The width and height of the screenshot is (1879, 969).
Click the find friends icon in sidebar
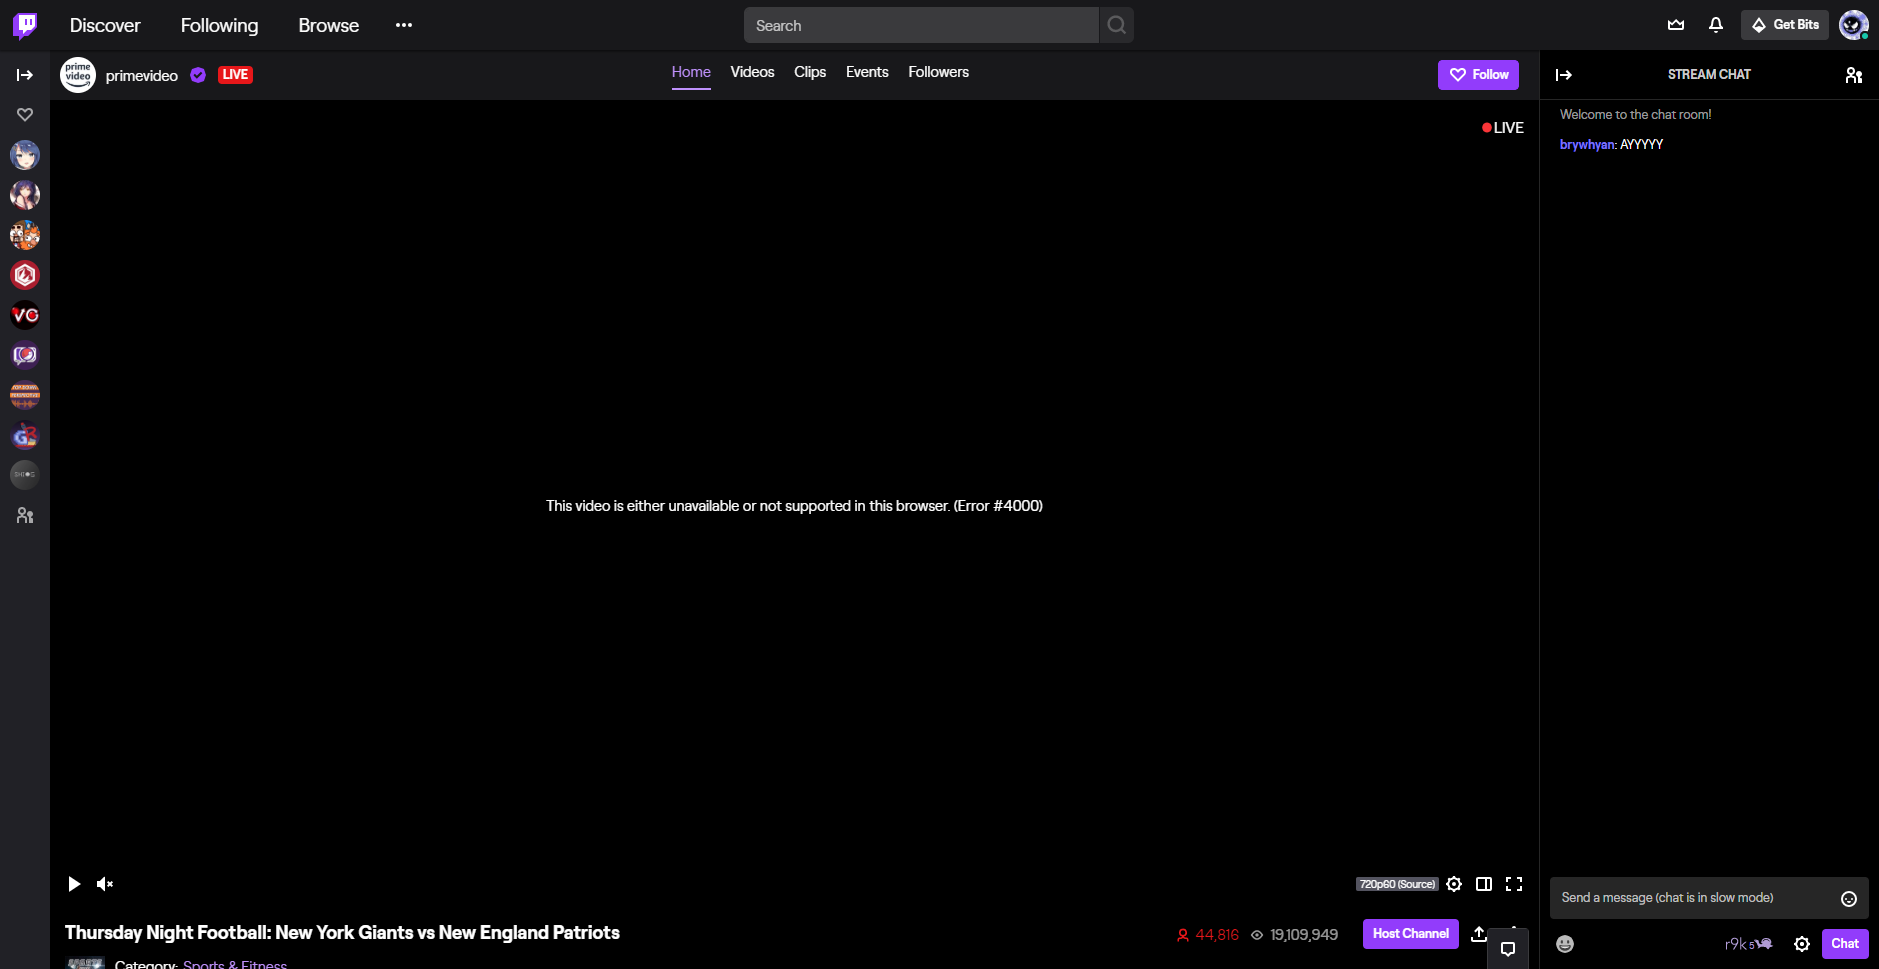[25, 516]
